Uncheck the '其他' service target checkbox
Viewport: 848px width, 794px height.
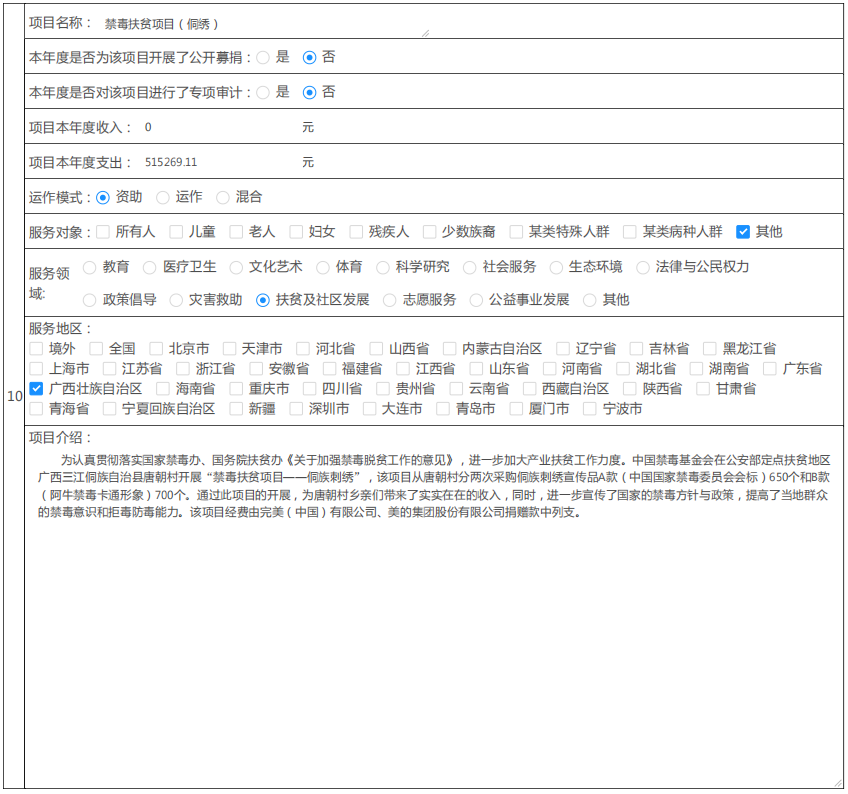tap(743, 232)
